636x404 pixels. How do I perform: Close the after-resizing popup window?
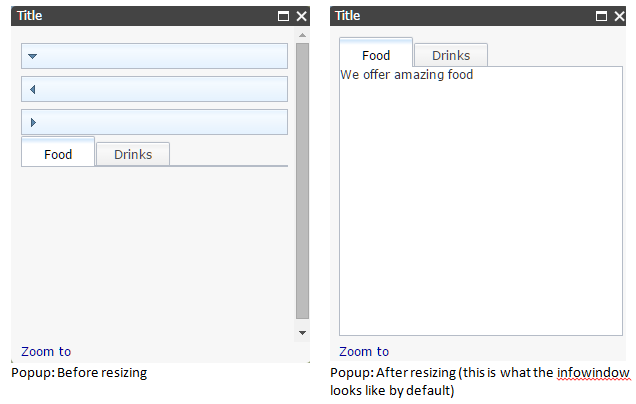[x=617, y=16]
